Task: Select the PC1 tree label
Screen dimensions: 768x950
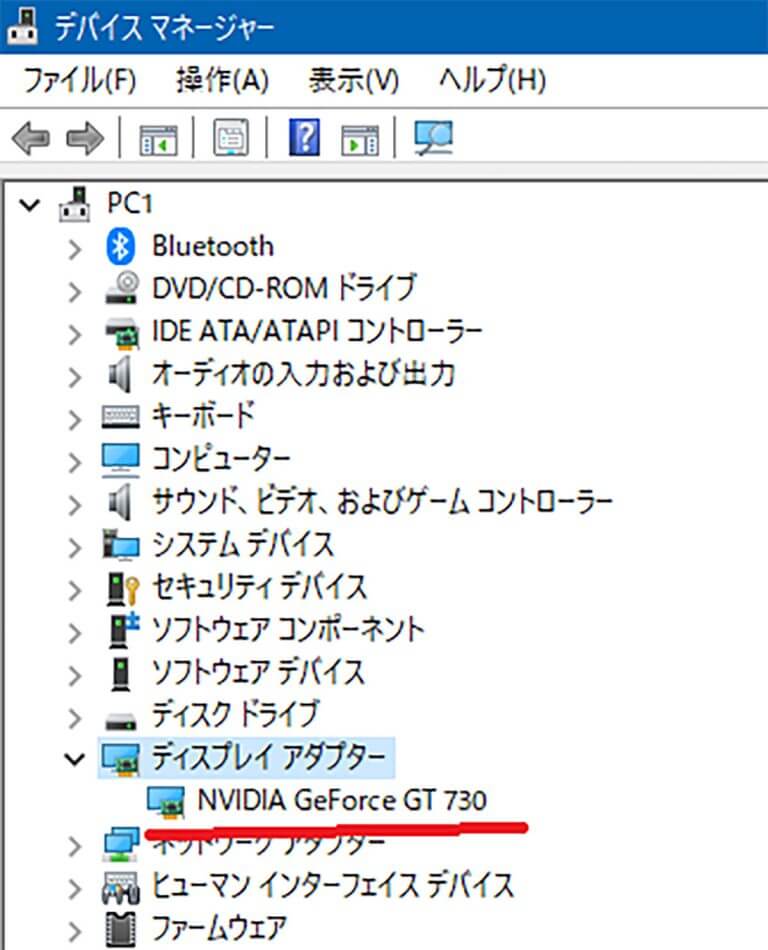Action: pyautogui.click(x=130, y=204)
